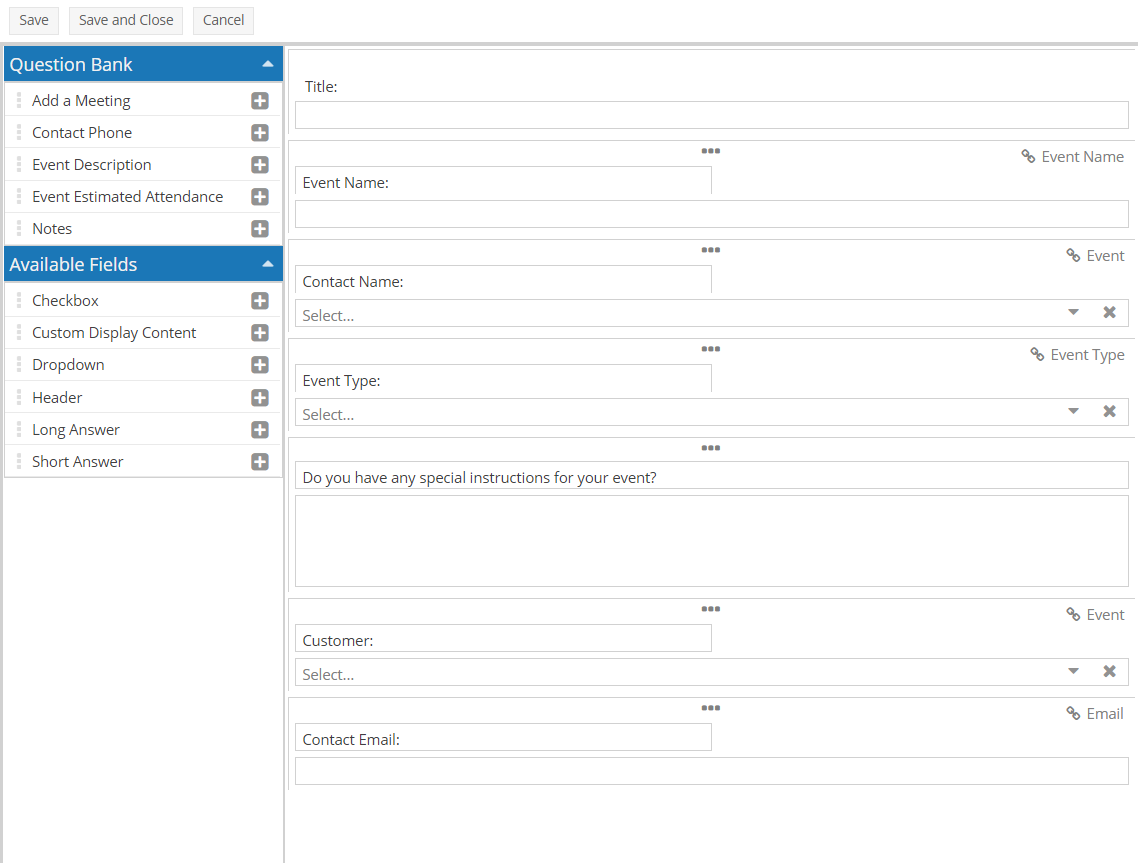Edit the 'Contact Name:' label field
Image resolution: width=1138 pixels, height=863 pixels.
(x=503, y=279)
